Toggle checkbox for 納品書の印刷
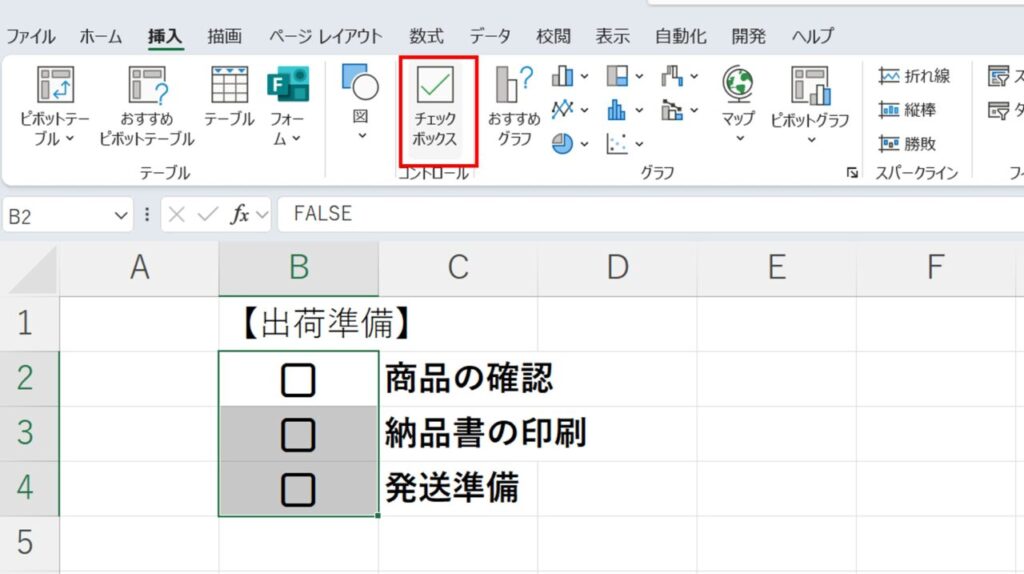Screen dimensions: 1024x574 coord(298,435)
